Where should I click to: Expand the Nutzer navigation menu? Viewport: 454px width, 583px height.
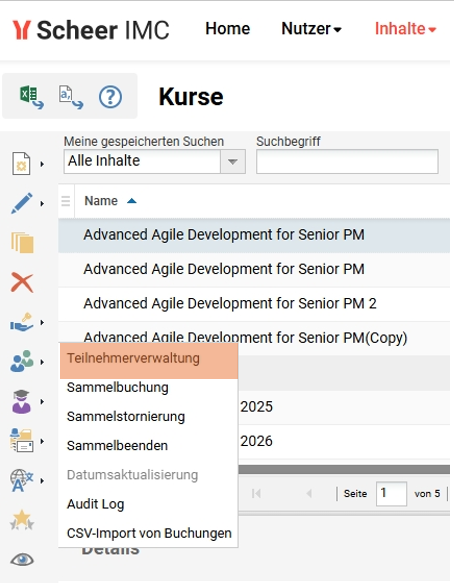[311, 29]
